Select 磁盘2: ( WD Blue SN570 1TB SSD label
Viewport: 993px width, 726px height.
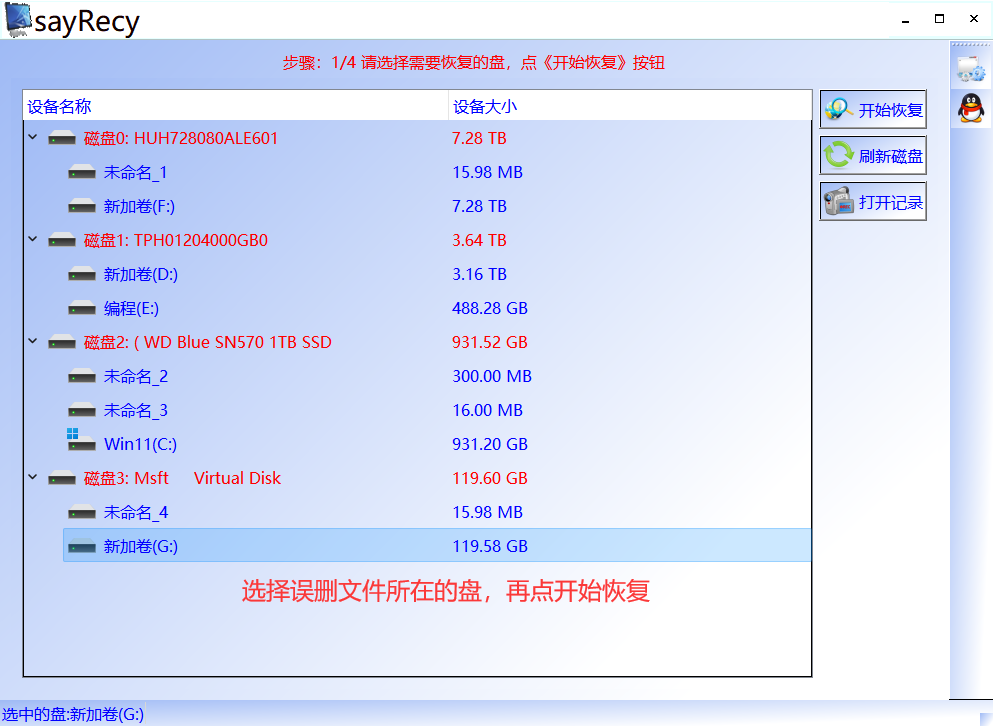(x=208, y=342)
